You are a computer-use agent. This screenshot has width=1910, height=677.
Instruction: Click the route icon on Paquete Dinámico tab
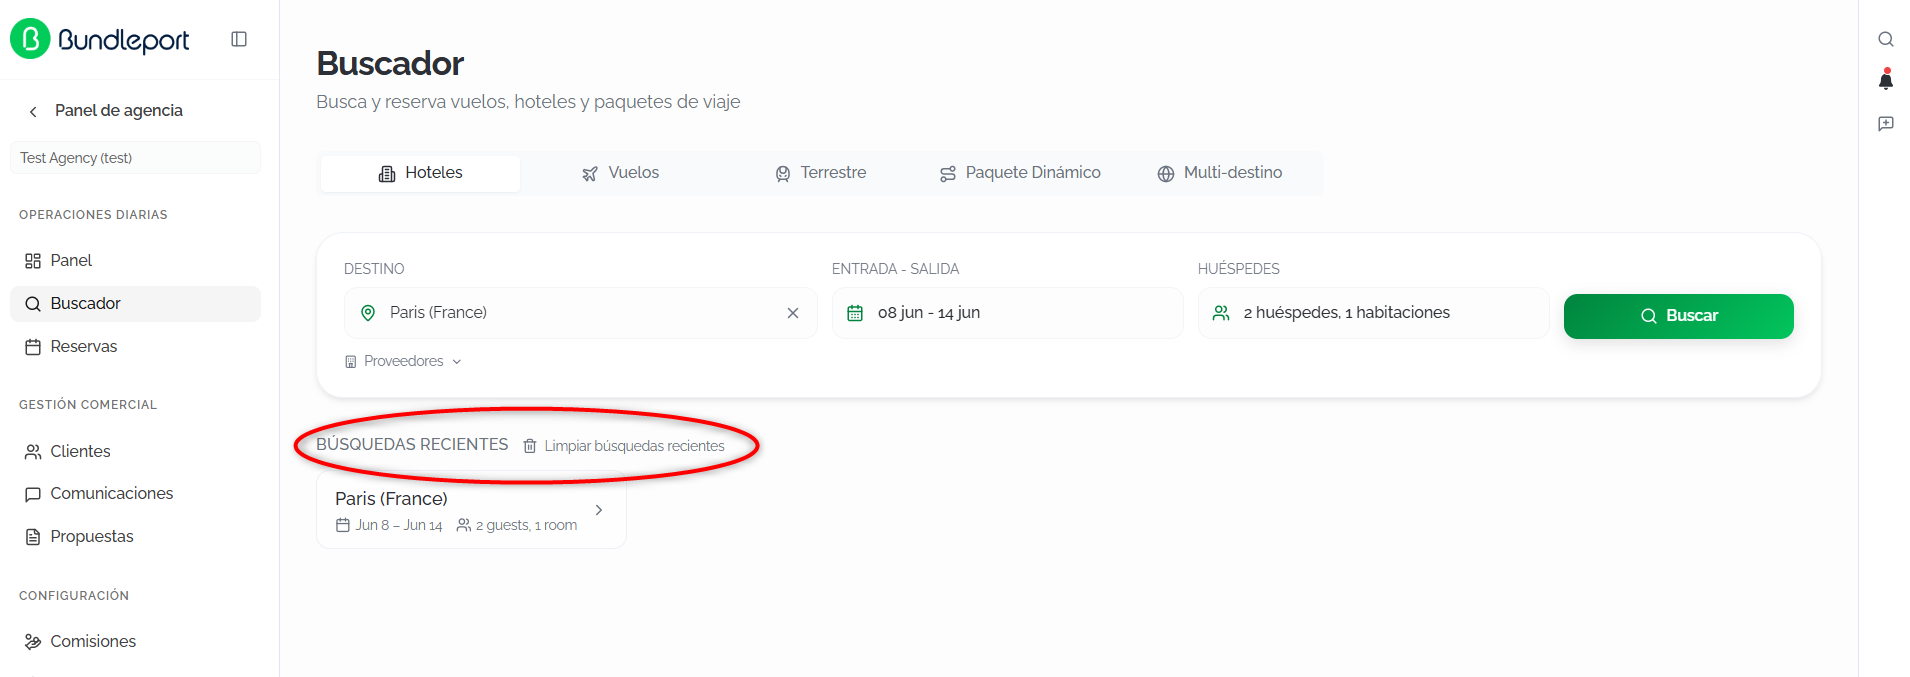click(948, 174)
